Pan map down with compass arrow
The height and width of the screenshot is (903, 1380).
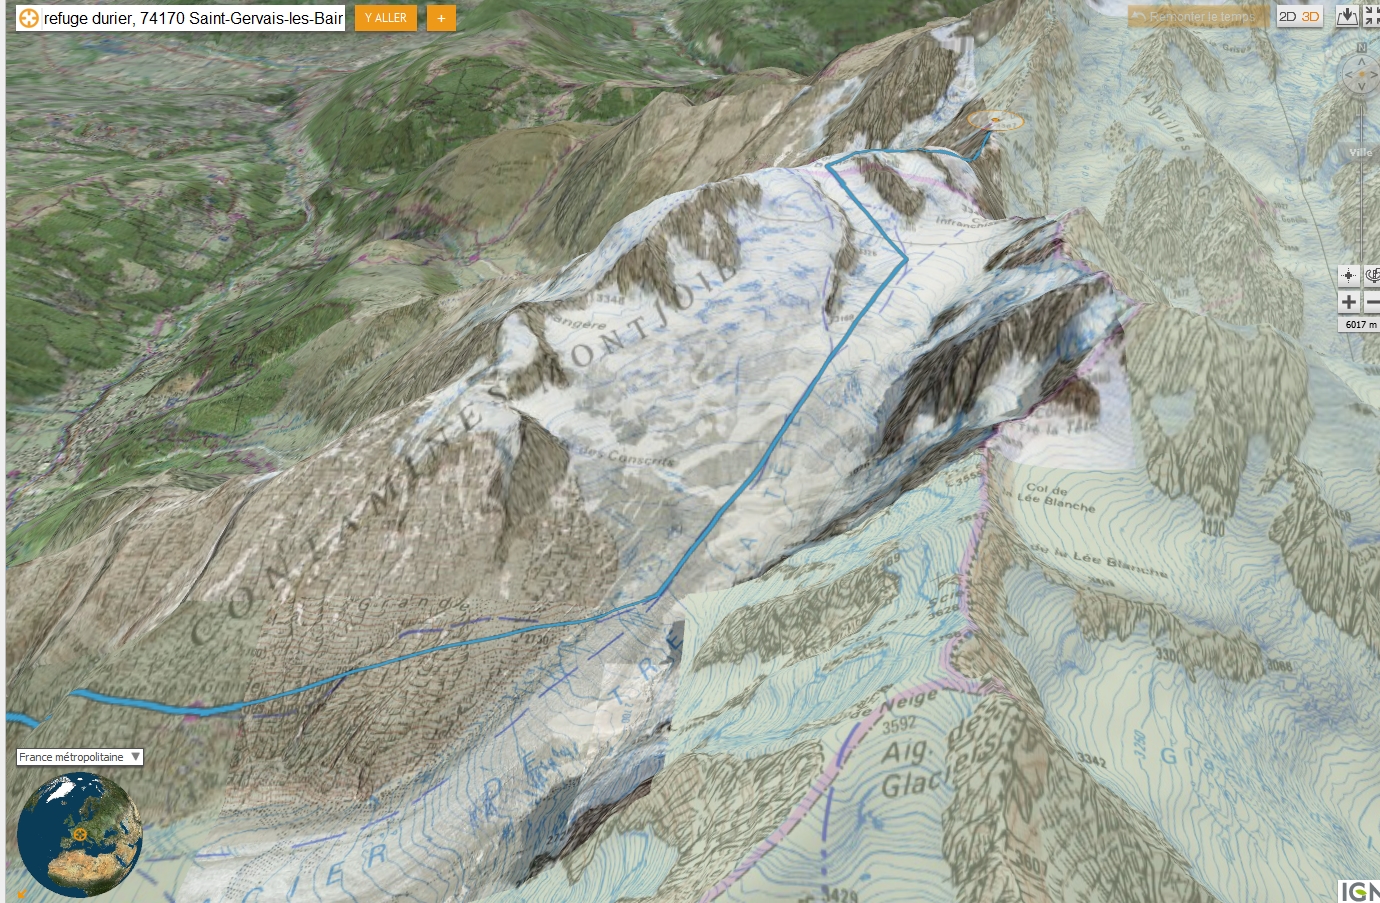pos(1362,87)
